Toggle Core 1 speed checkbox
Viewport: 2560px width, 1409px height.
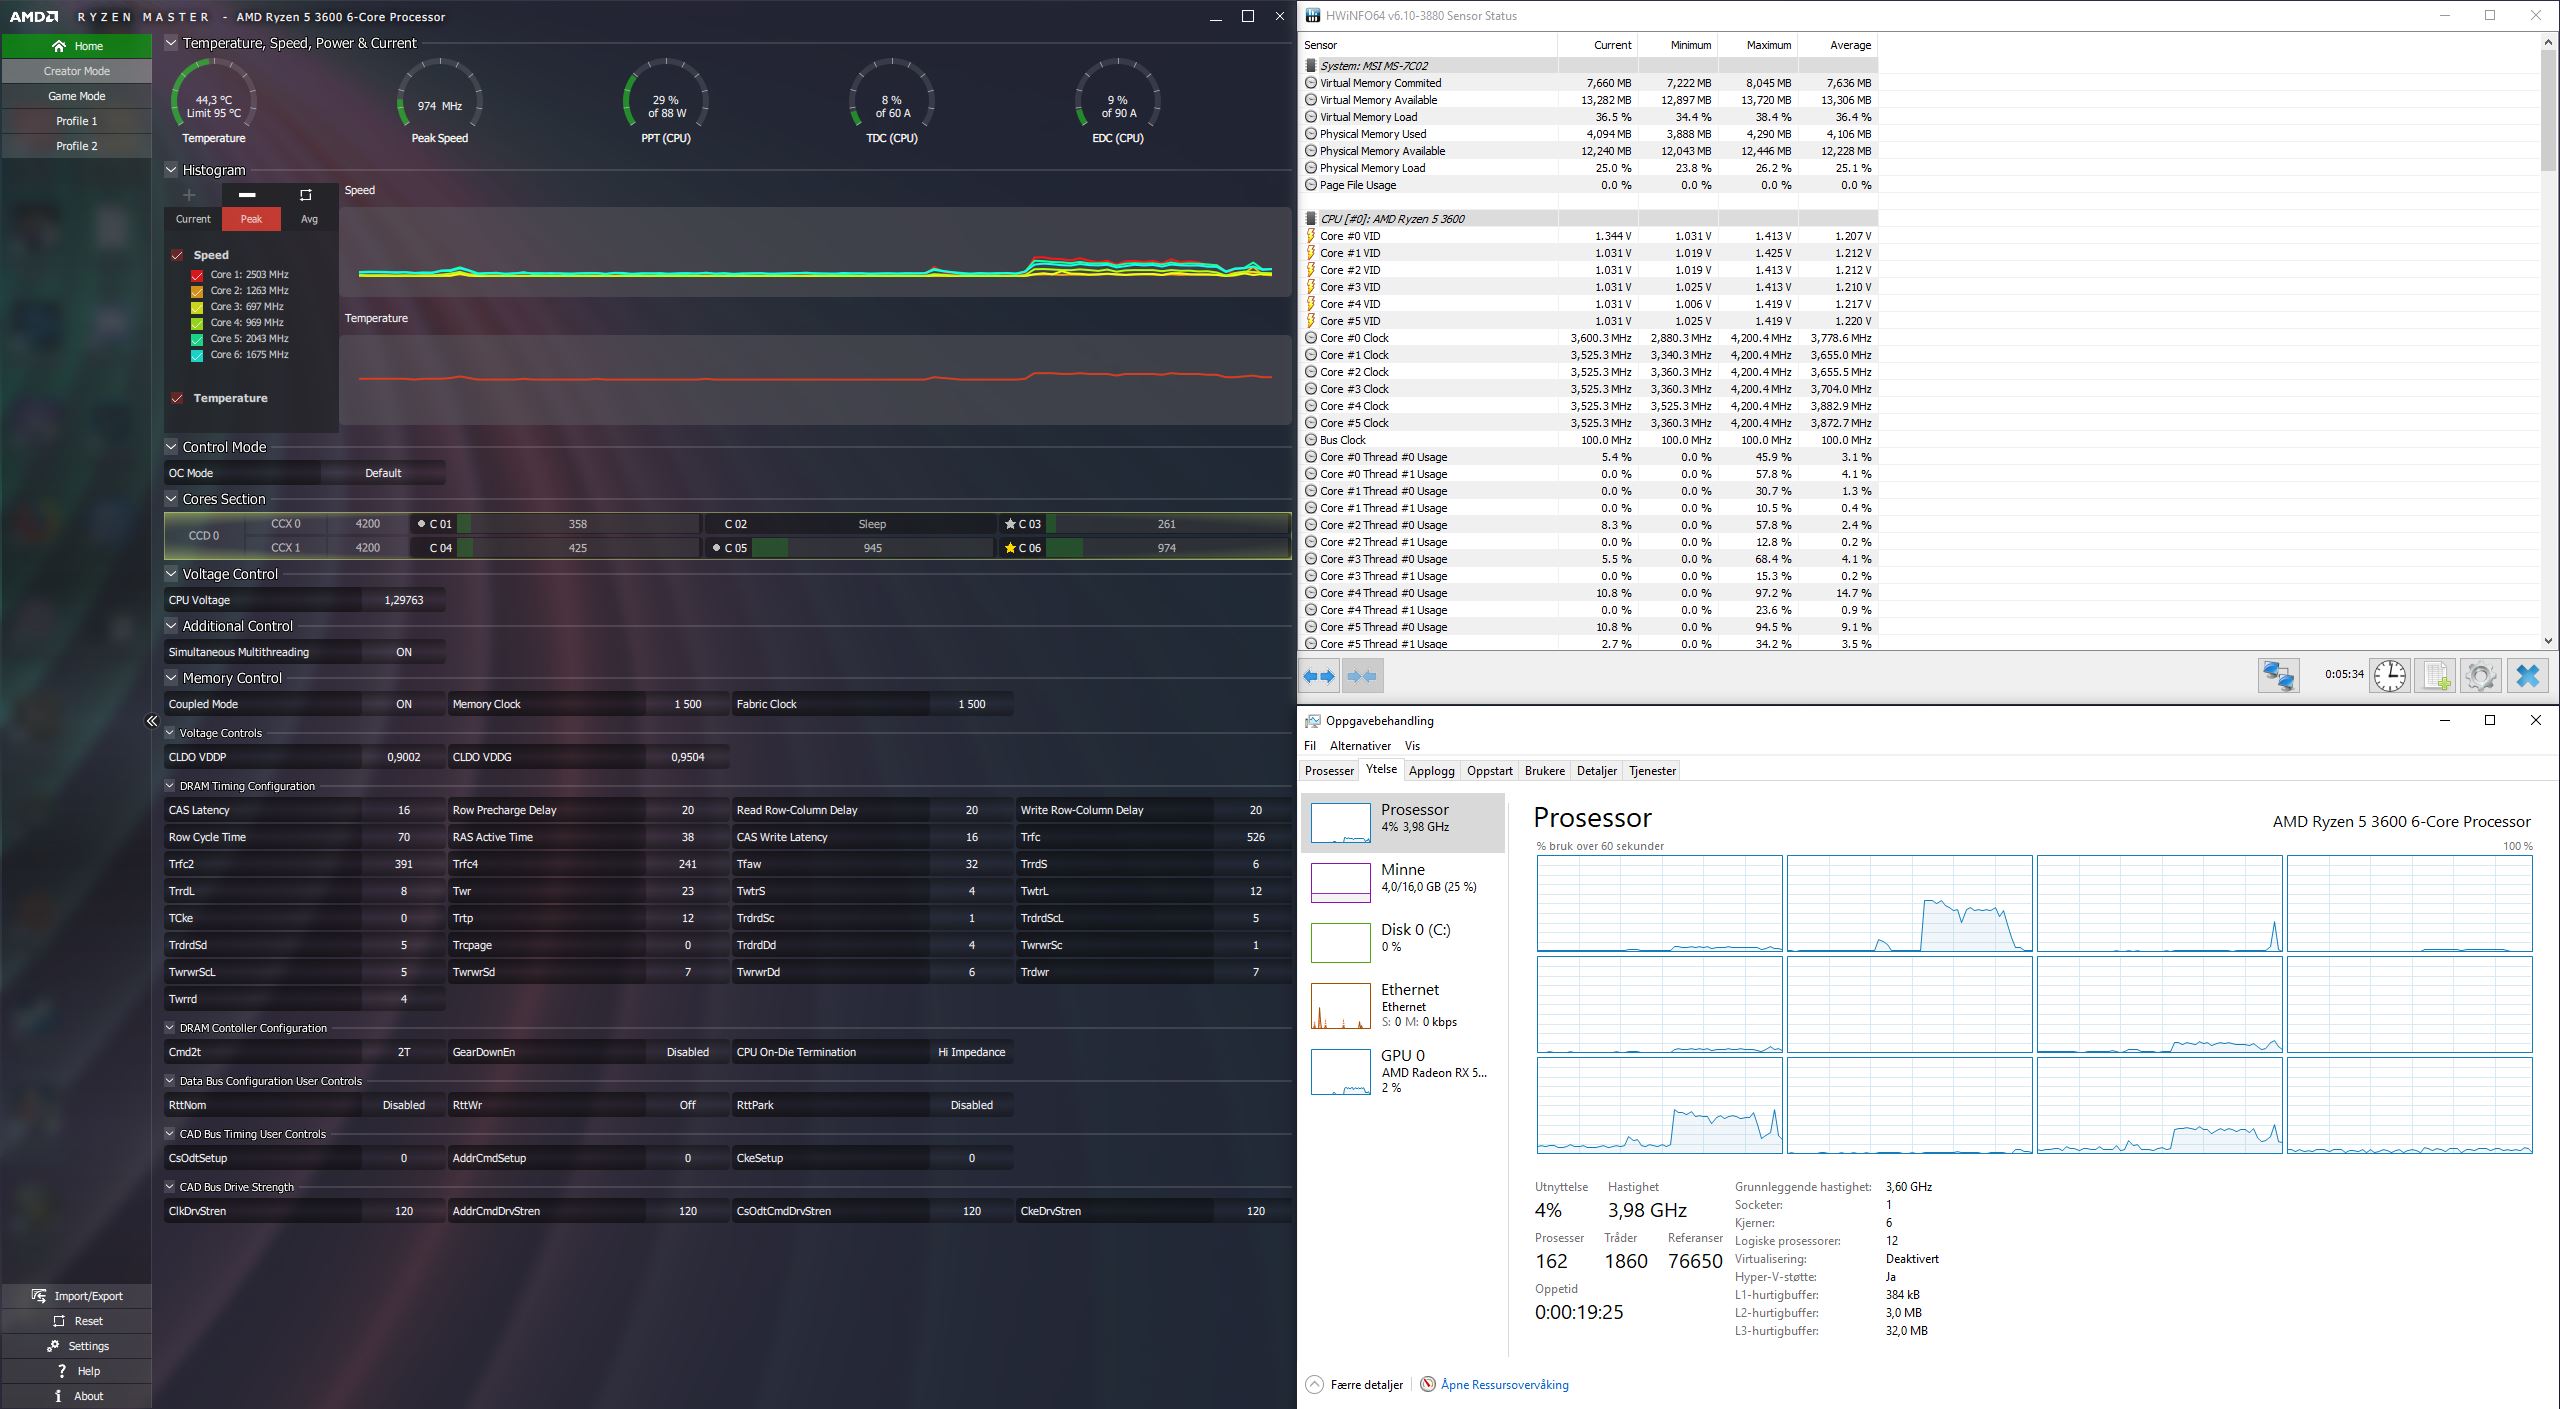tap(197, 275)
